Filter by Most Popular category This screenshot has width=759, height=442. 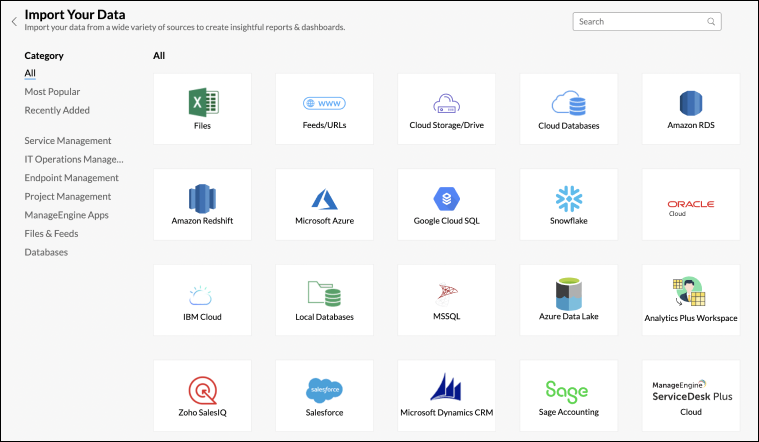pos(52,92)
